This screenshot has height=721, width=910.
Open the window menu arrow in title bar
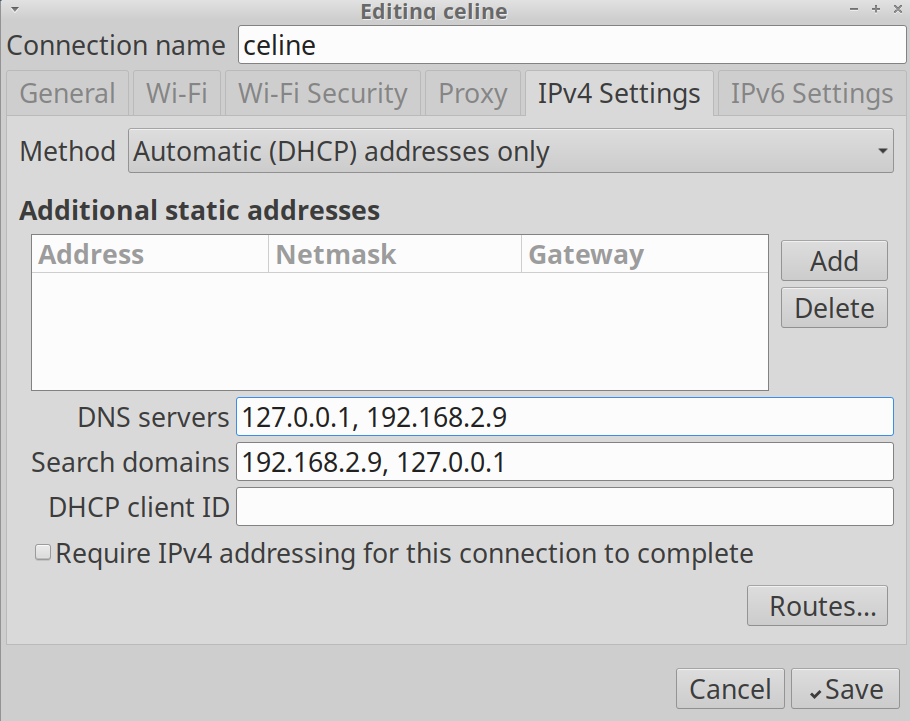coord(14,8)
